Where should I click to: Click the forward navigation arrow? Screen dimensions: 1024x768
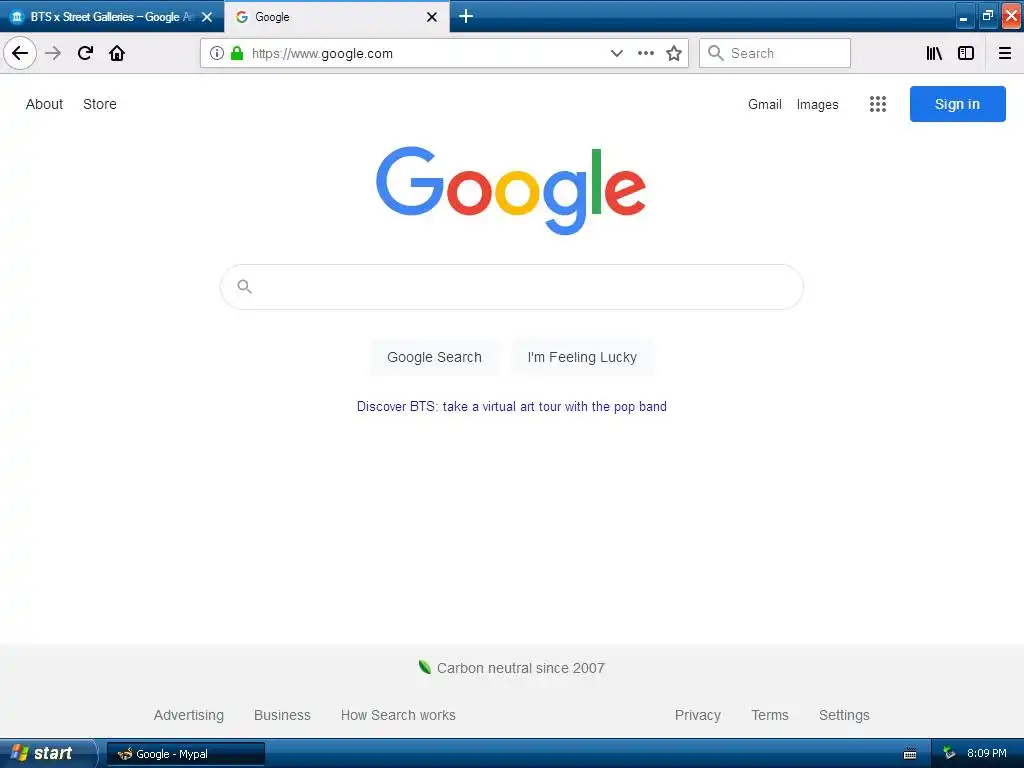53,53
